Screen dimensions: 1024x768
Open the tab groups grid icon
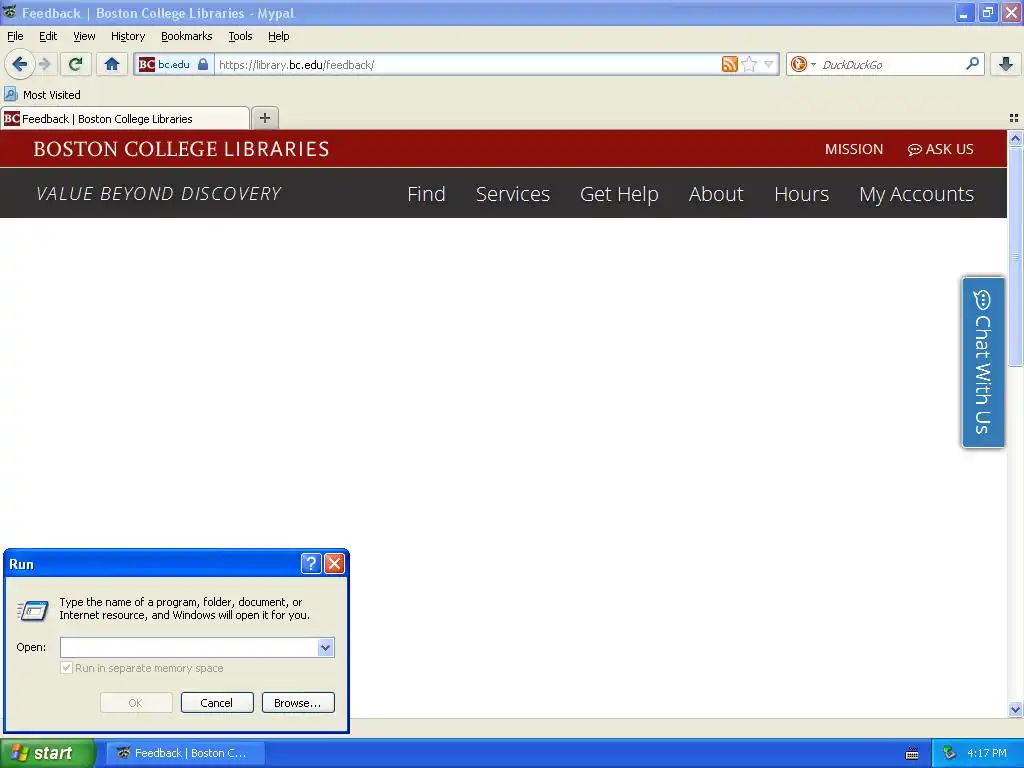pyautogui.click(x=1014, y=118)
